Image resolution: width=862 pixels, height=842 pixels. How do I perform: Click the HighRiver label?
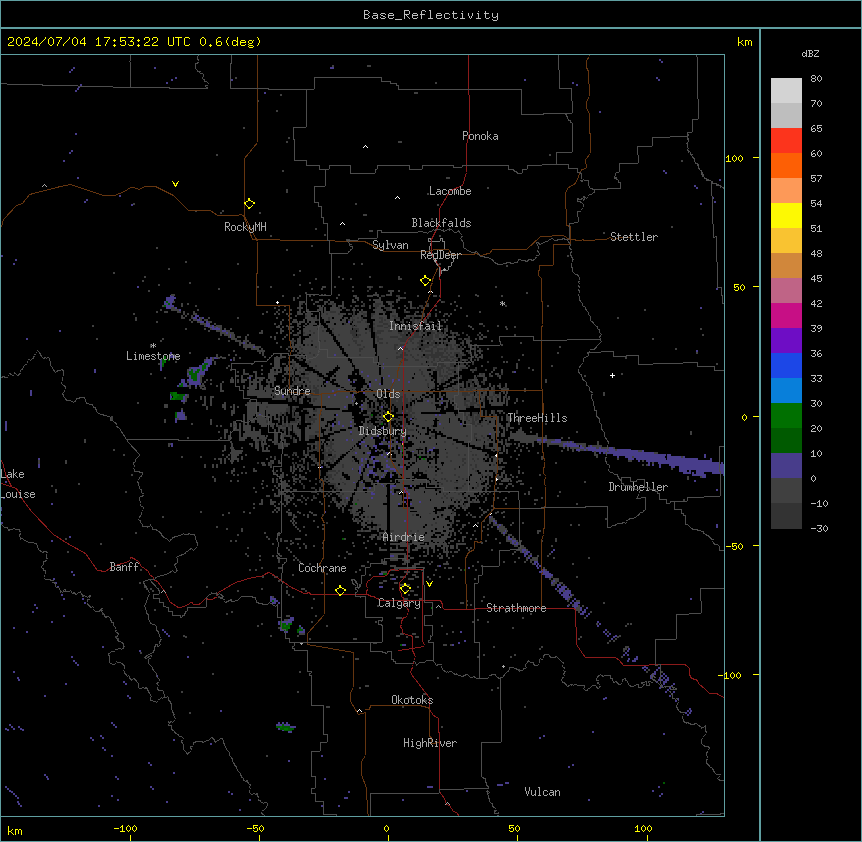tap(429, 743)
